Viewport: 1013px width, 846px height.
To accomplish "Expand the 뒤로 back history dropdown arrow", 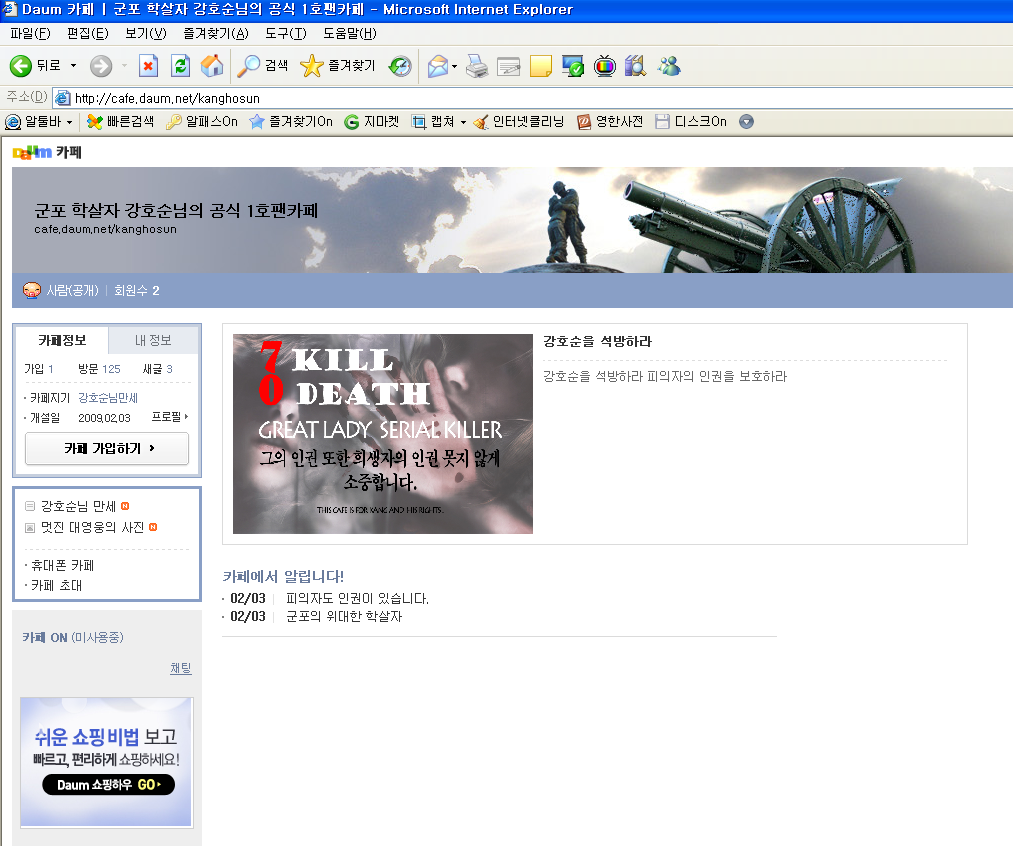I will point(73,66).
